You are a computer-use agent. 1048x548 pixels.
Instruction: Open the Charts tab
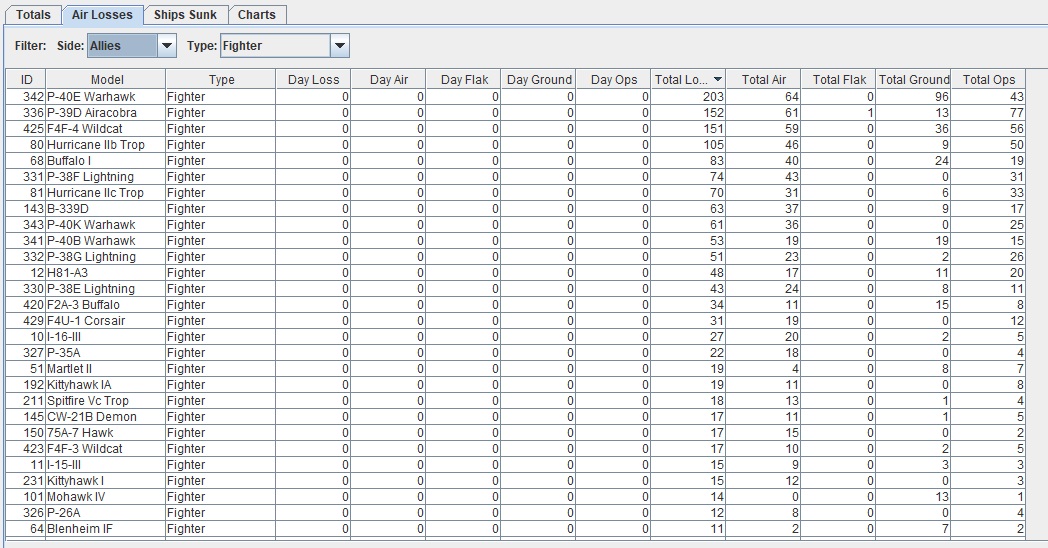click(x=257, y=15)
